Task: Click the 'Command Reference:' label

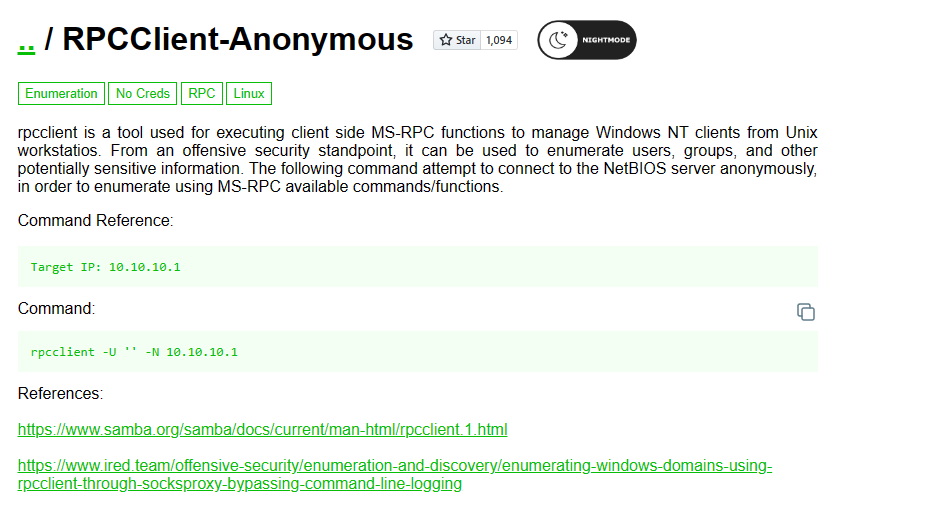Action: point(95,221)
